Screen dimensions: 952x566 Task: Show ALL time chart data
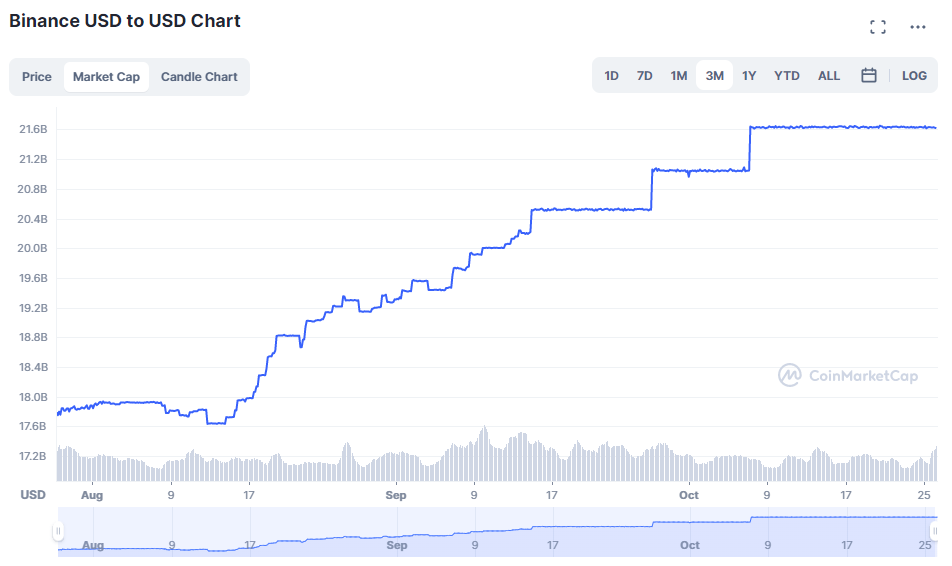pyautogui.click(x=829, y=76)
